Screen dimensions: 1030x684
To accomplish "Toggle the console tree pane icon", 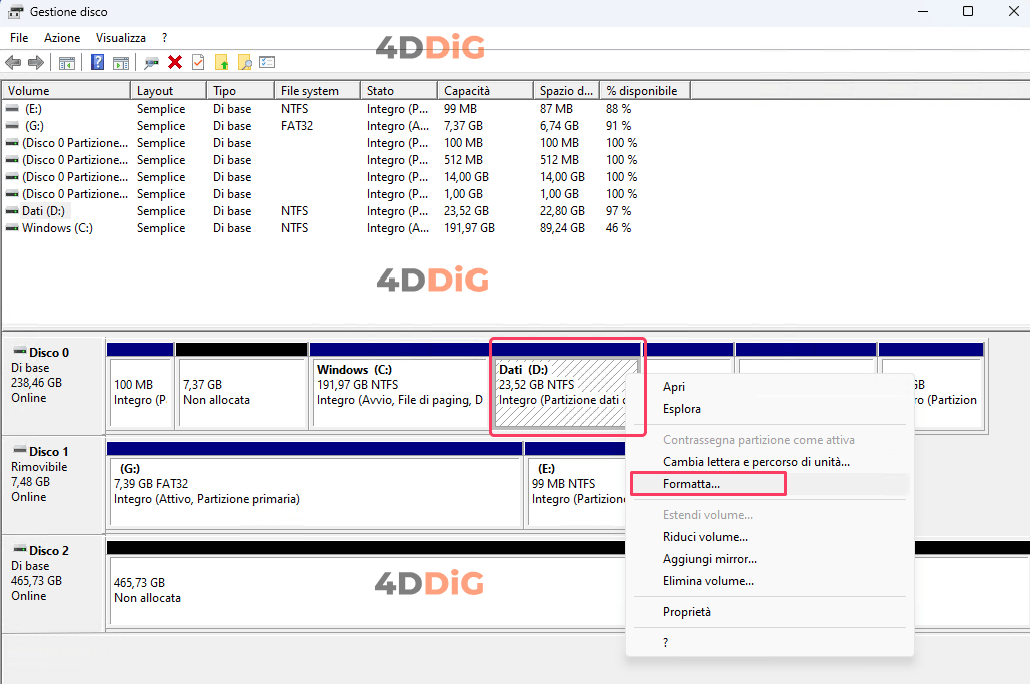I will 66,63.
